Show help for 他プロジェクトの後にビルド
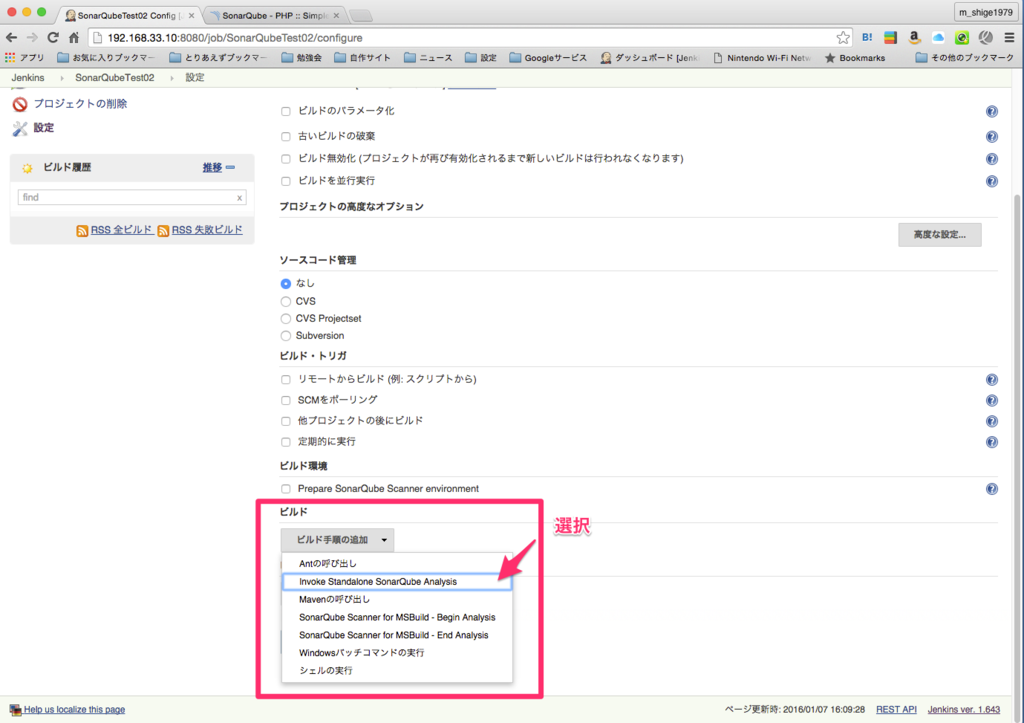The image size is (1024, 723). click(991, 421)
